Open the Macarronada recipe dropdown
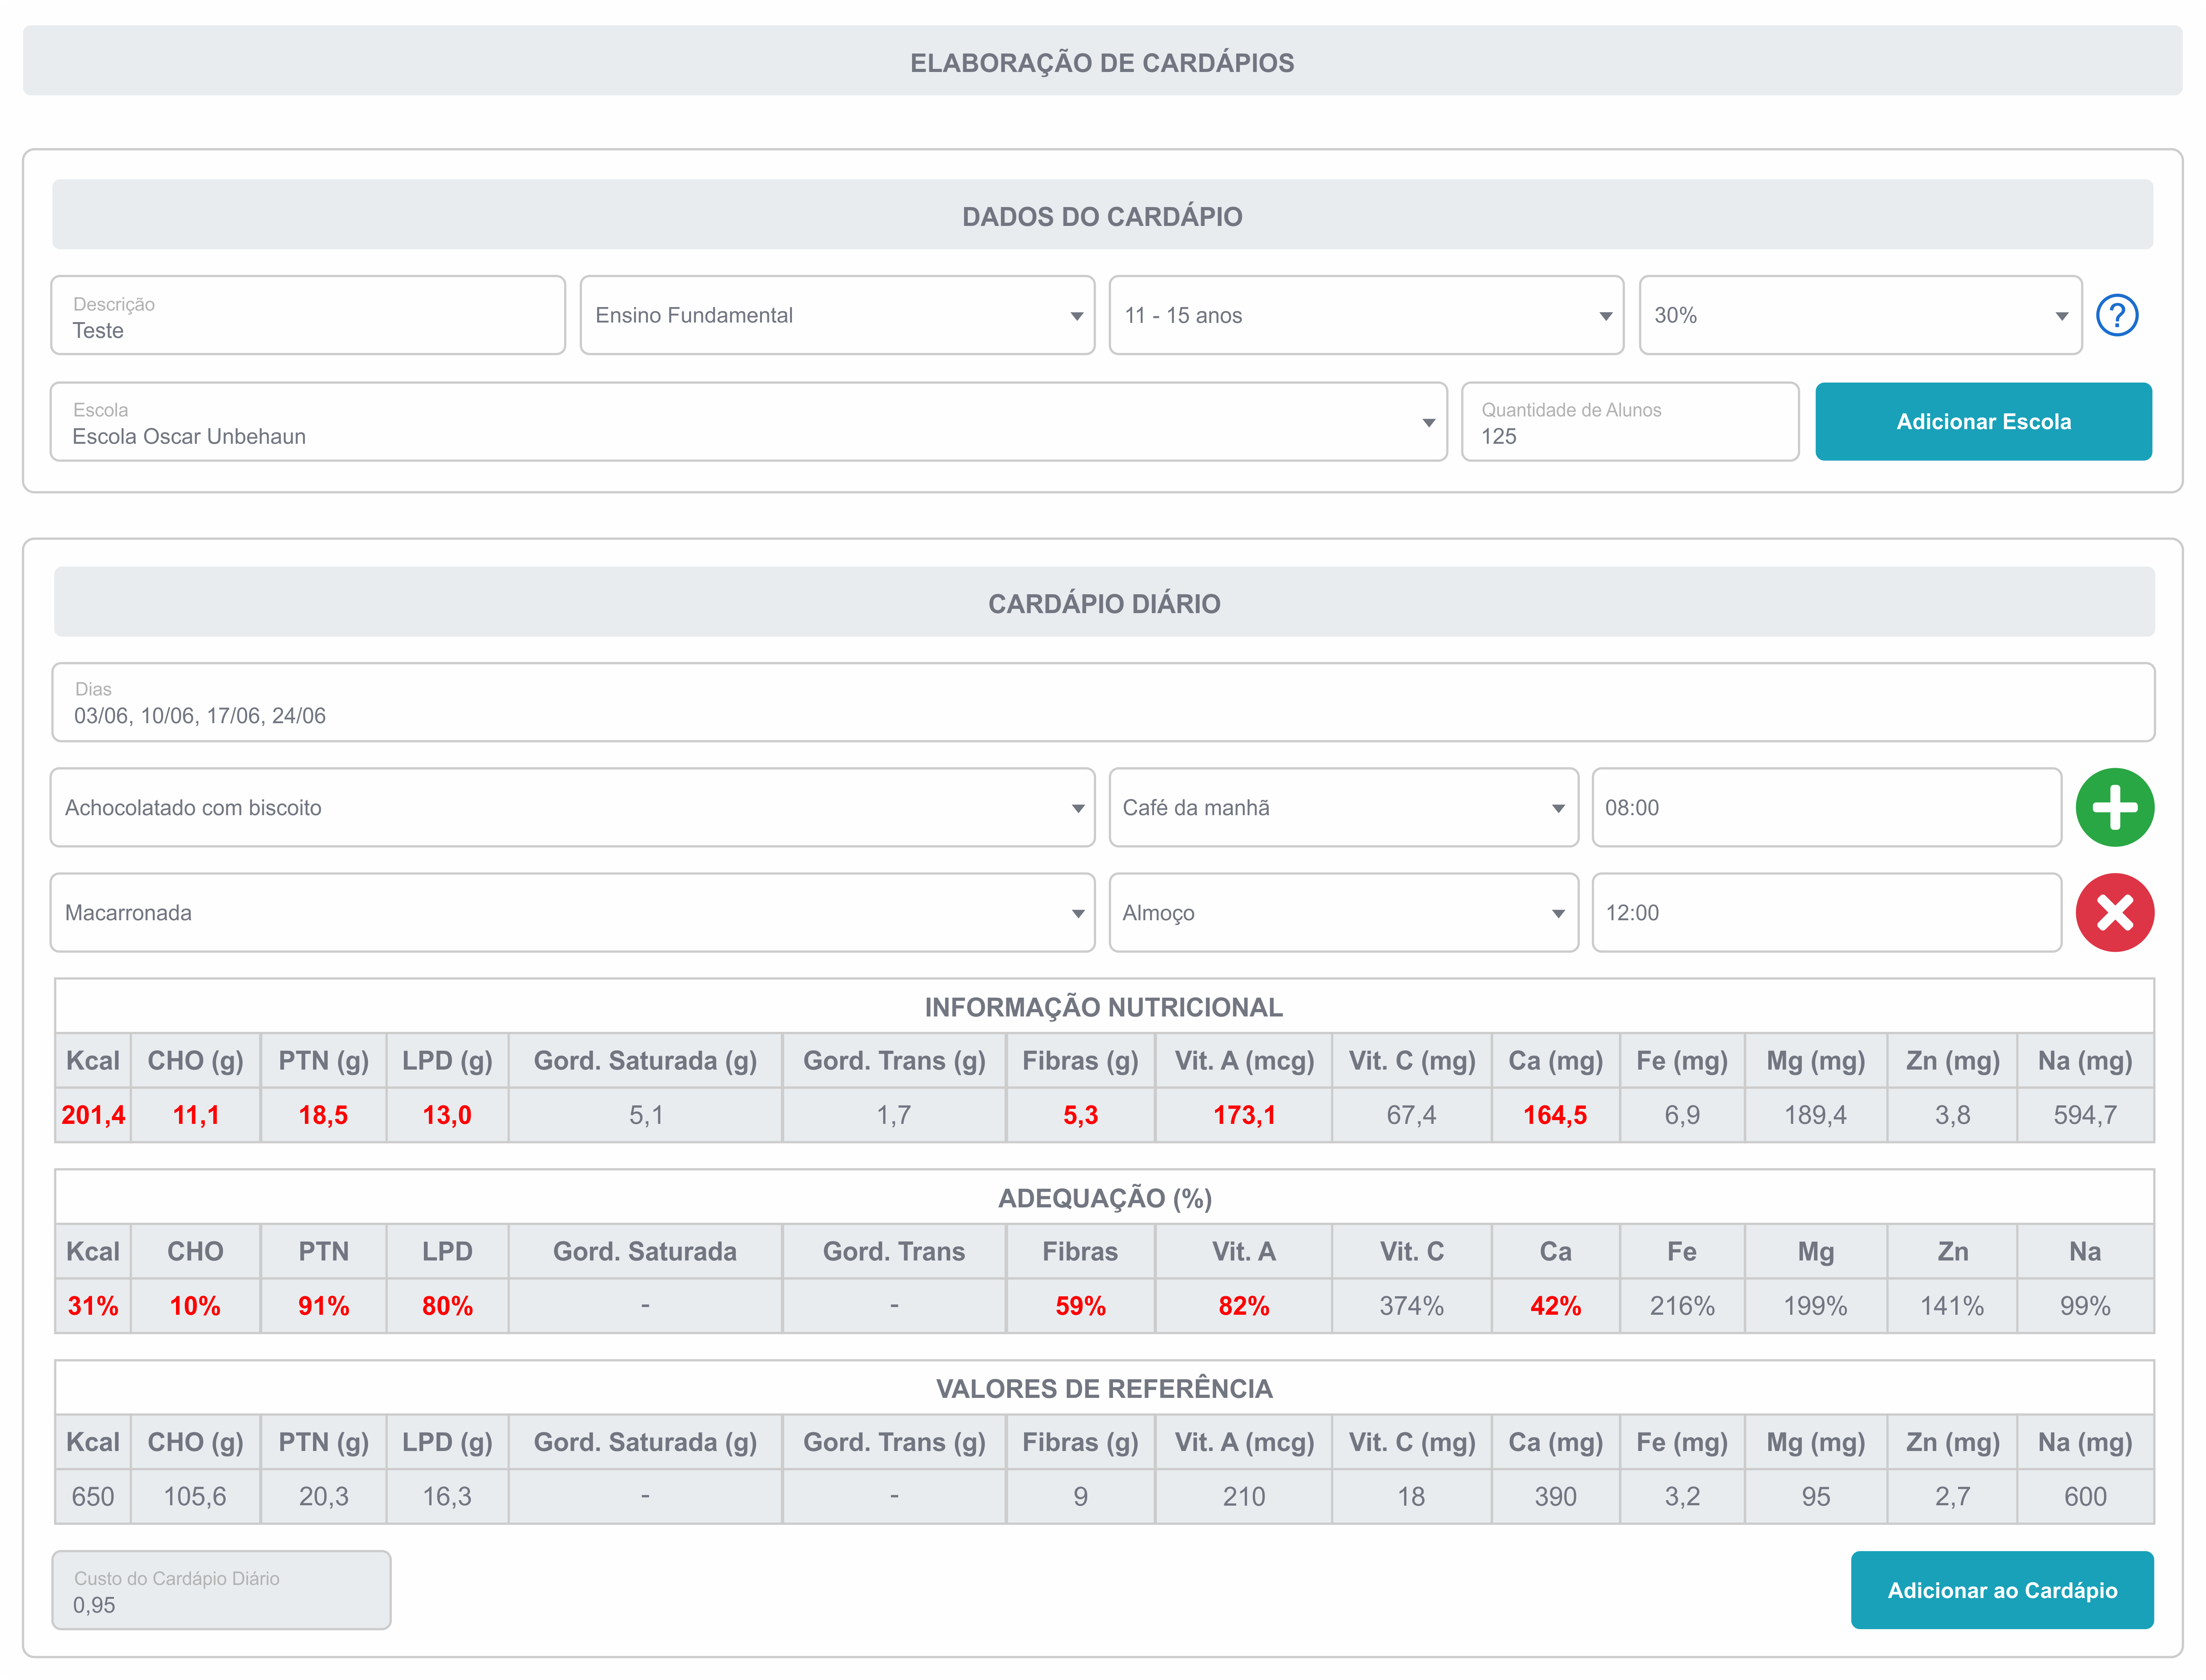This screenshot has width=2206, height=1680. click(573, 912)
